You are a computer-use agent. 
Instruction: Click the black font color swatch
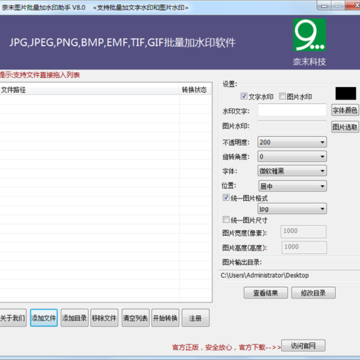click(346, 94)
